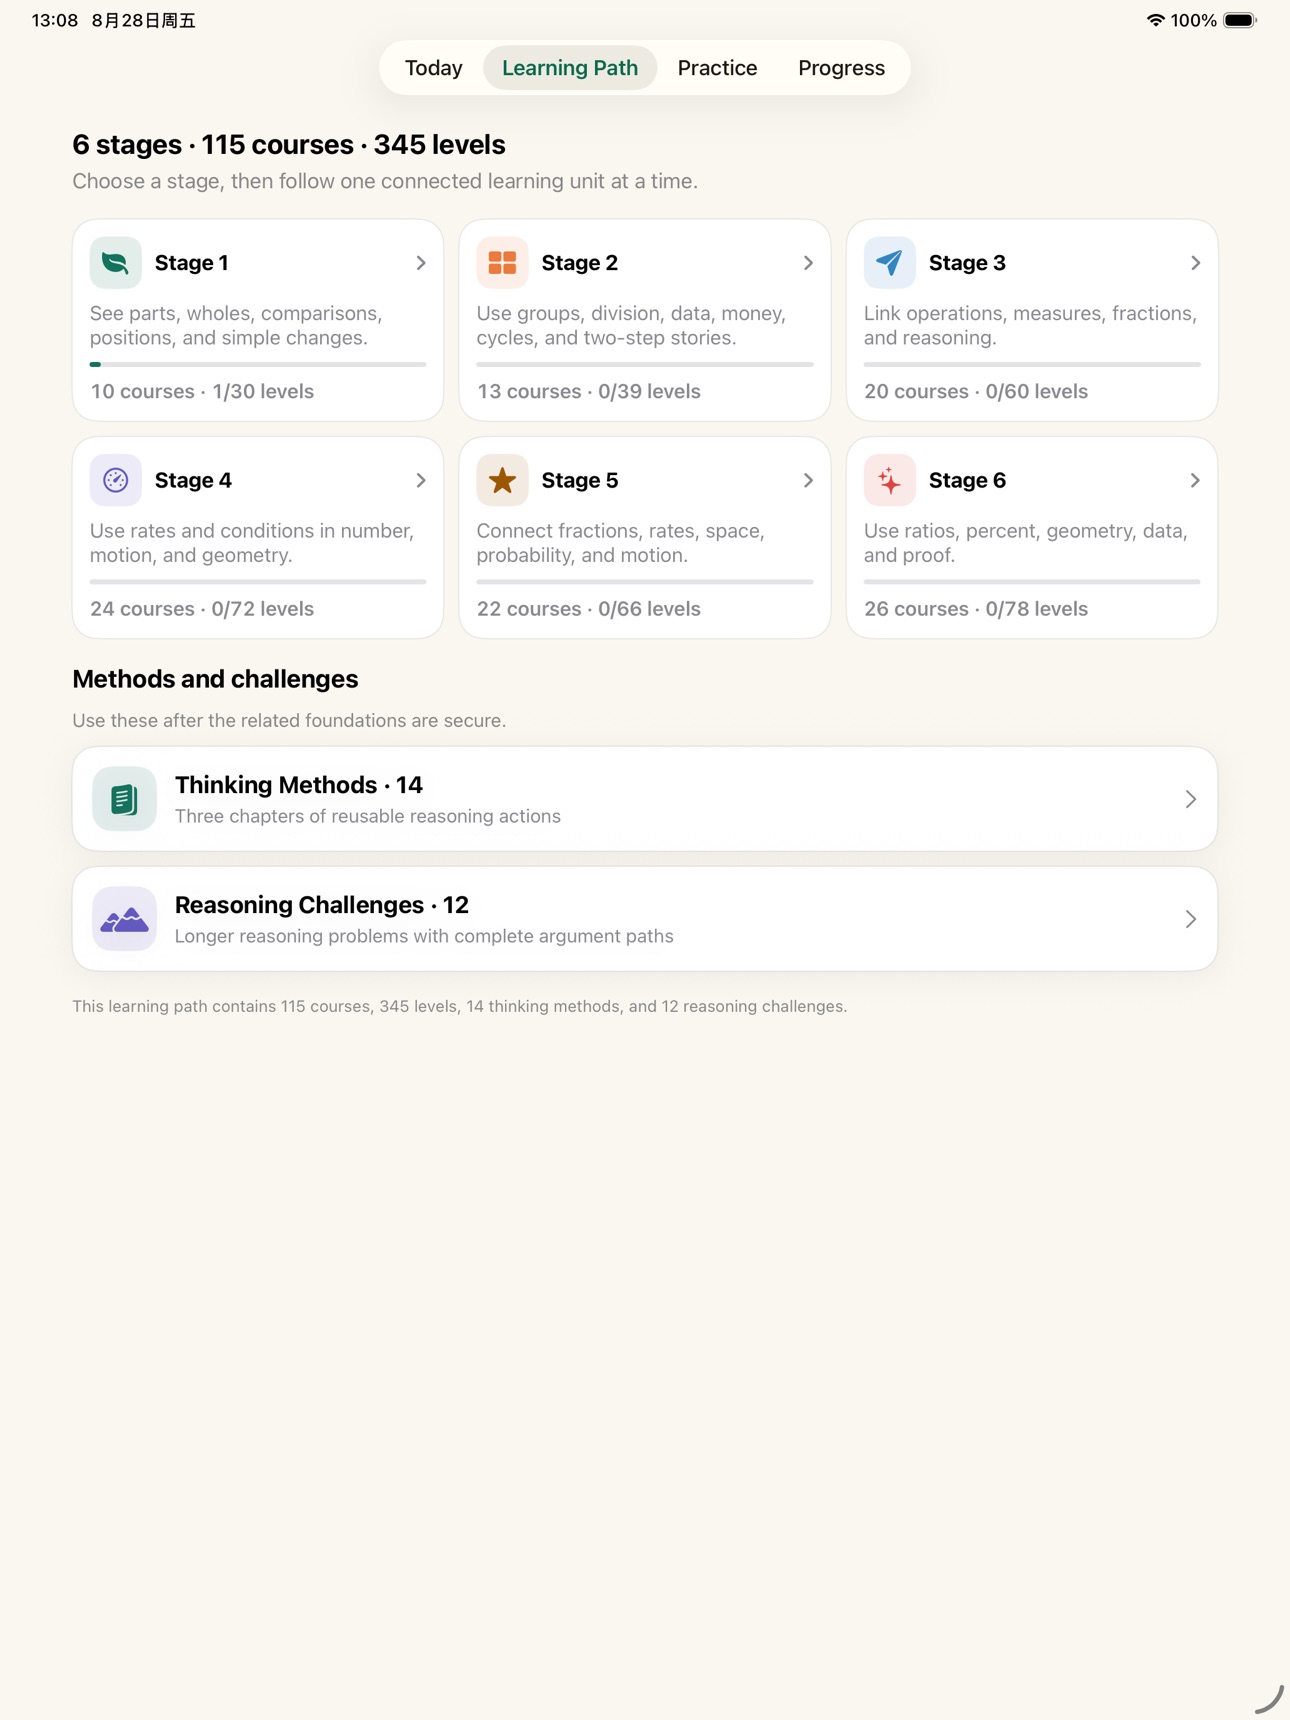
Task: Click the brown star icon for Stage 5
Action: tap(502, 480)
